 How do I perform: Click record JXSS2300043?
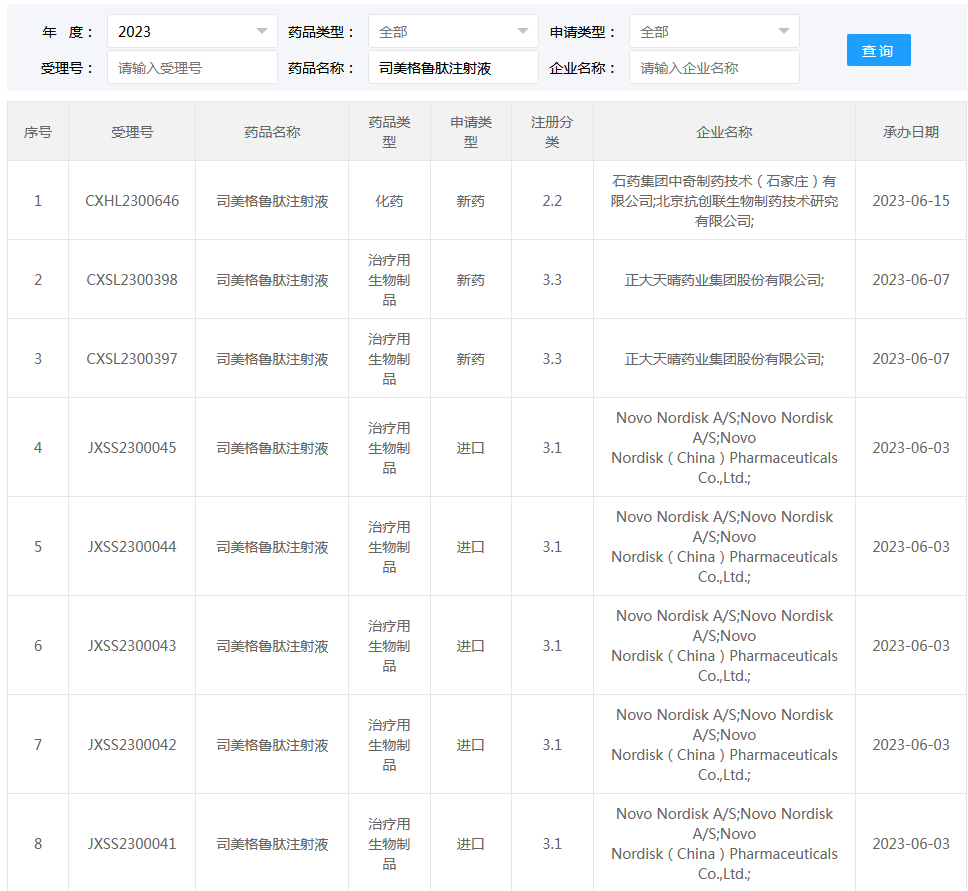coord(132,646)
